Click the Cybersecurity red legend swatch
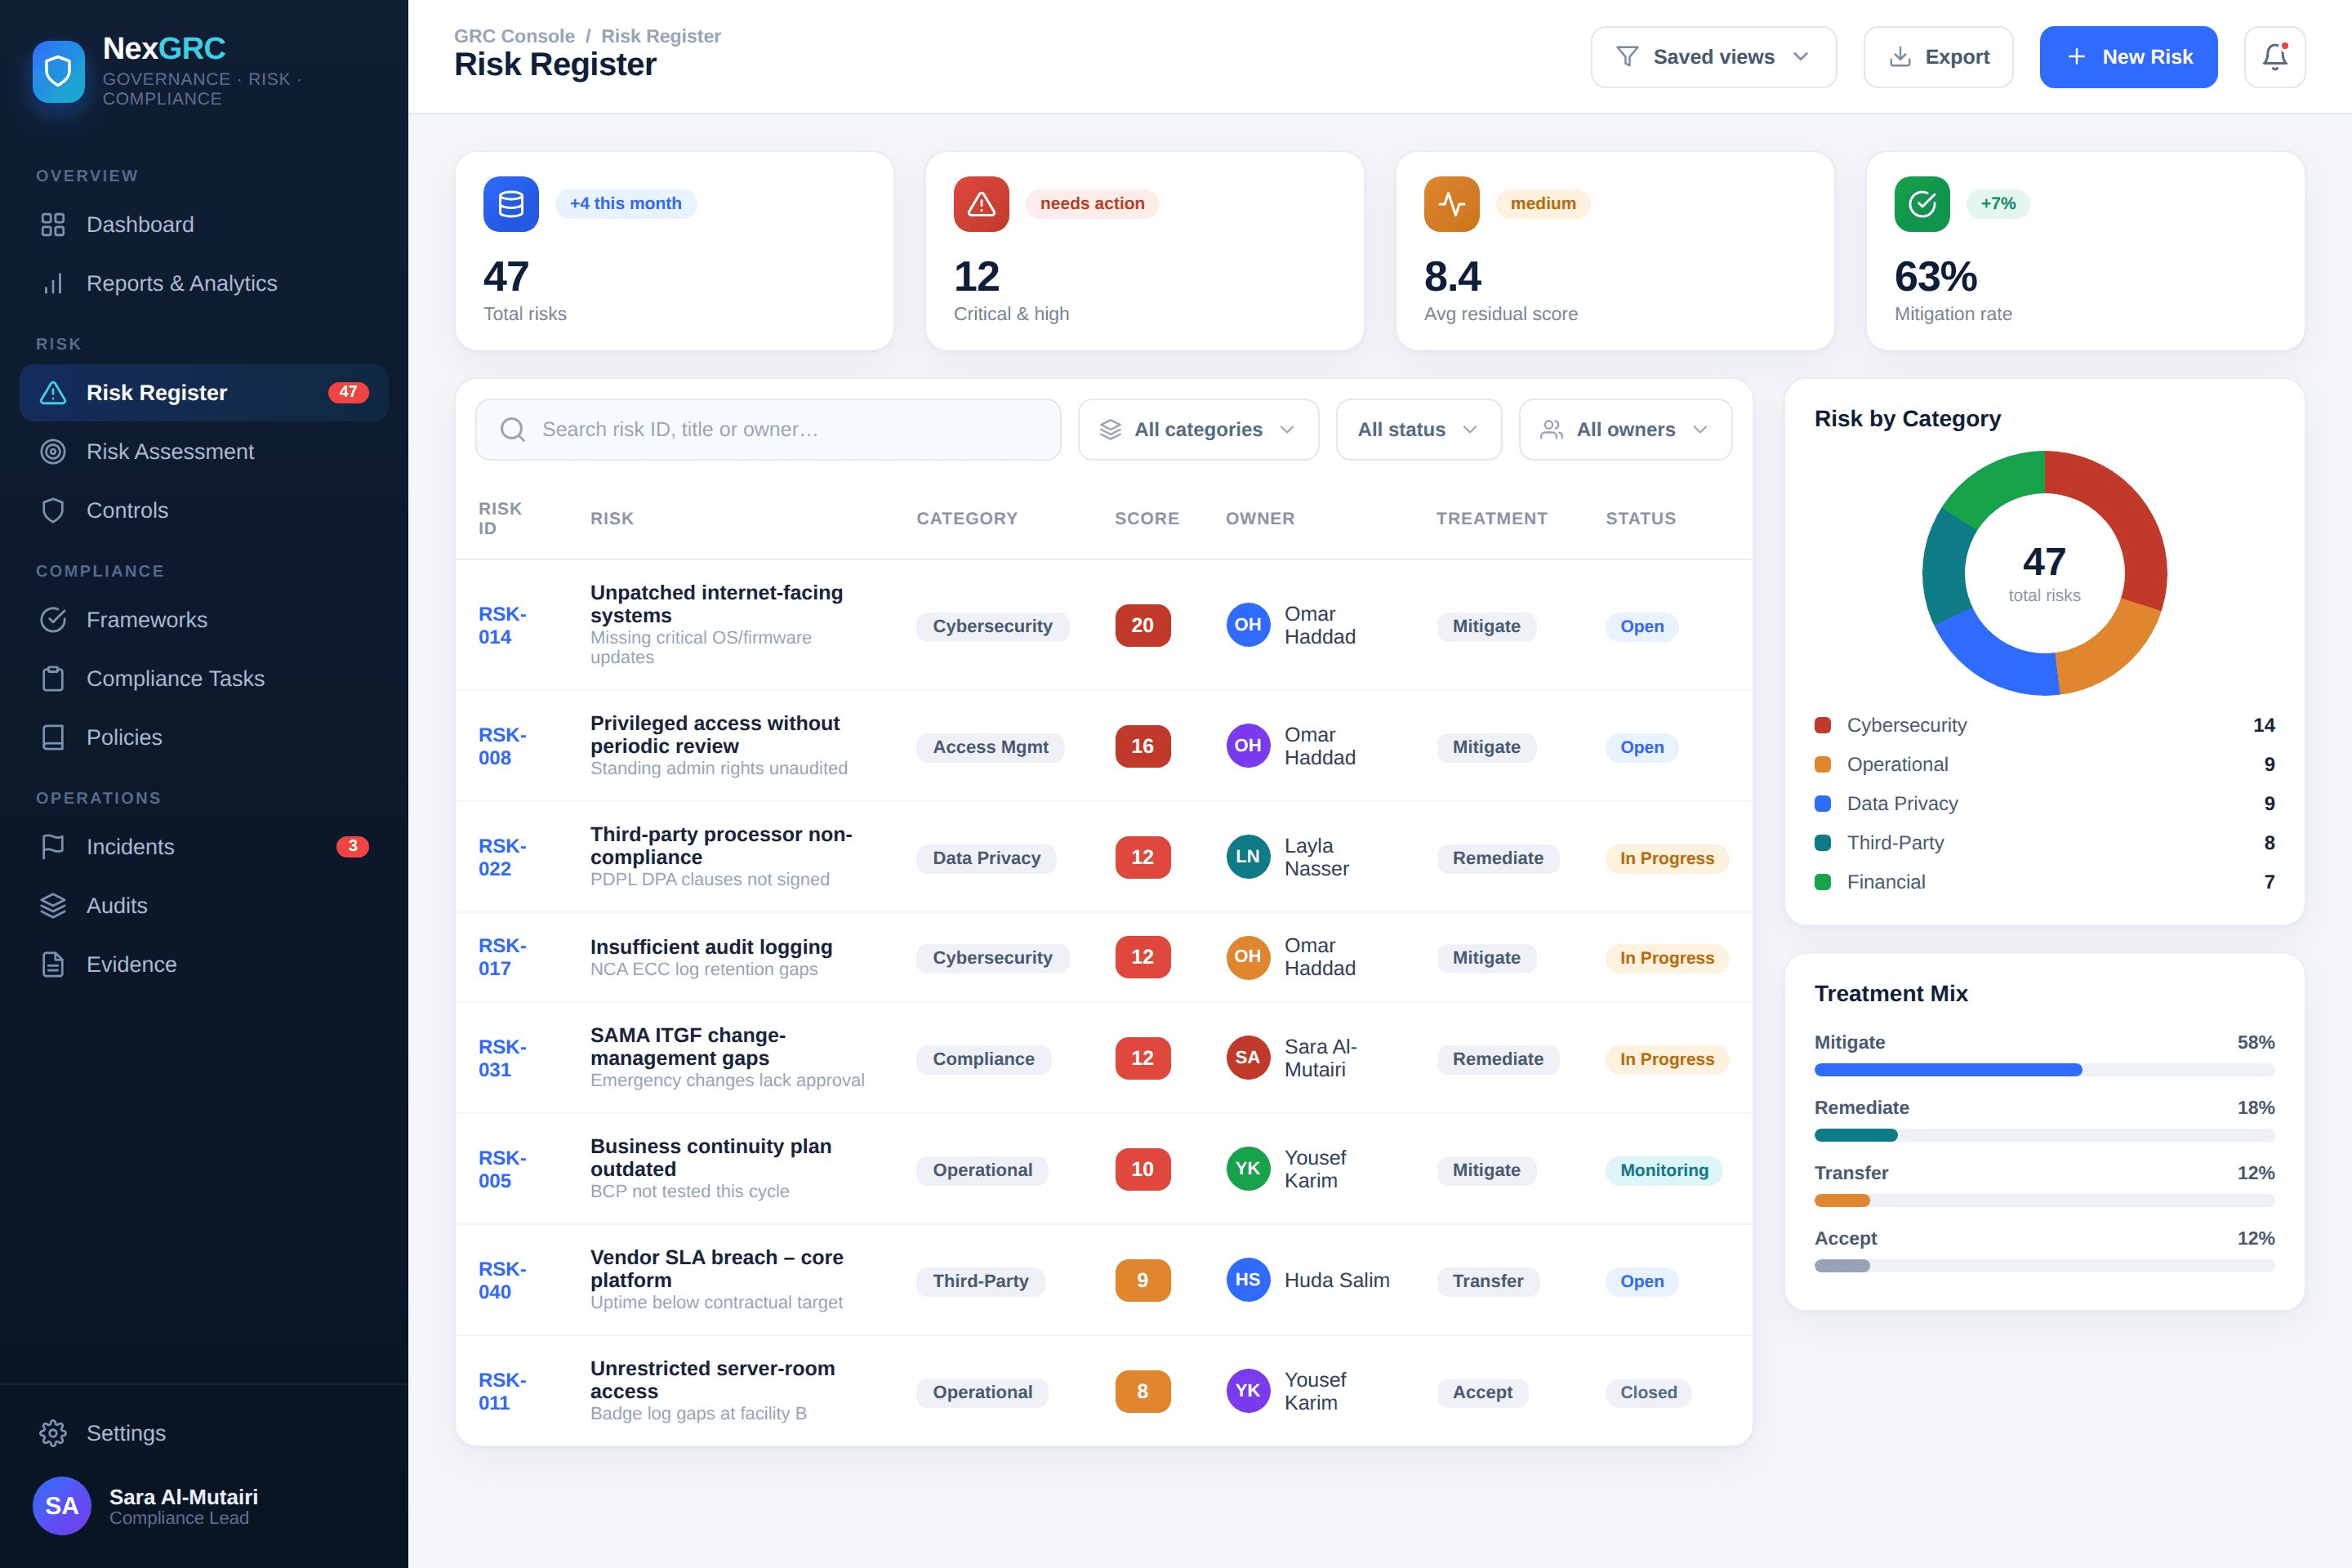 (x=1823, y=726)
